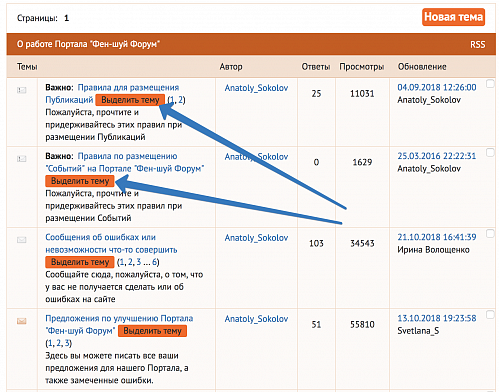Click the 'Автор' column header
This screenshot has width=499, height=392.
pos(231,67)
